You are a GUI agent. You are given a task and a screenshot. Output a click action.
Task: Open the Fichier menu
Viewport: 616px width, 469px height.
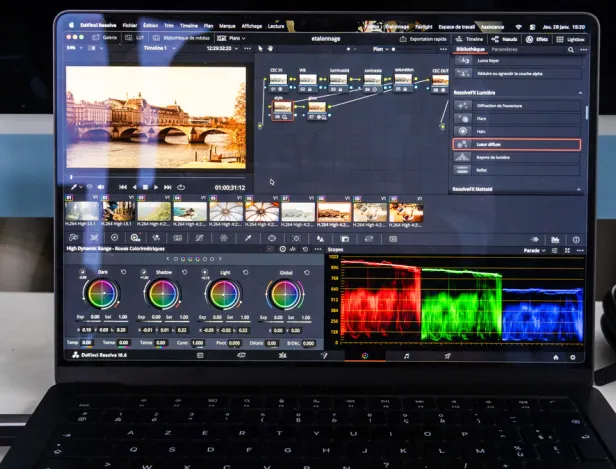pyautogui.click(x=130, y=25)
